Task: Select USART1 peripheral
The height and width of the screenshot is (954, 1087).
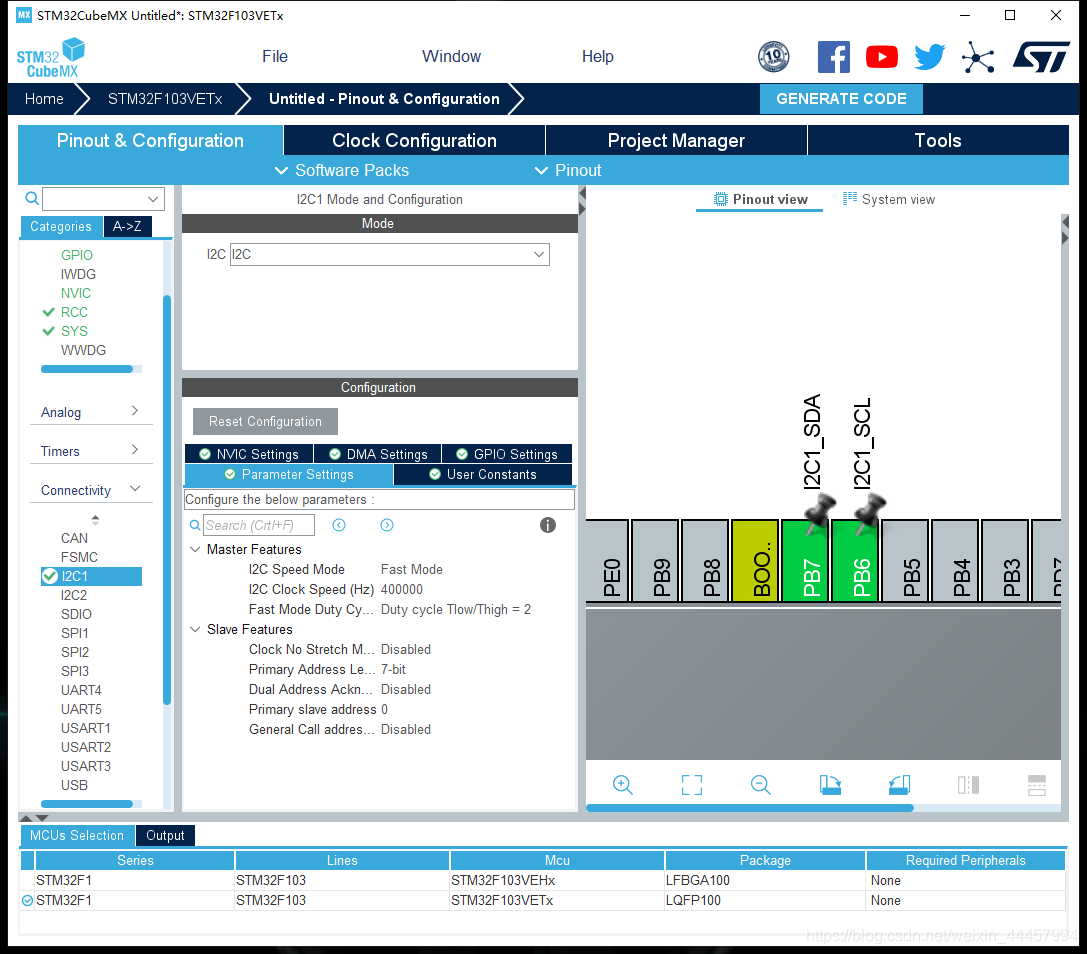Action: (85, 728)
